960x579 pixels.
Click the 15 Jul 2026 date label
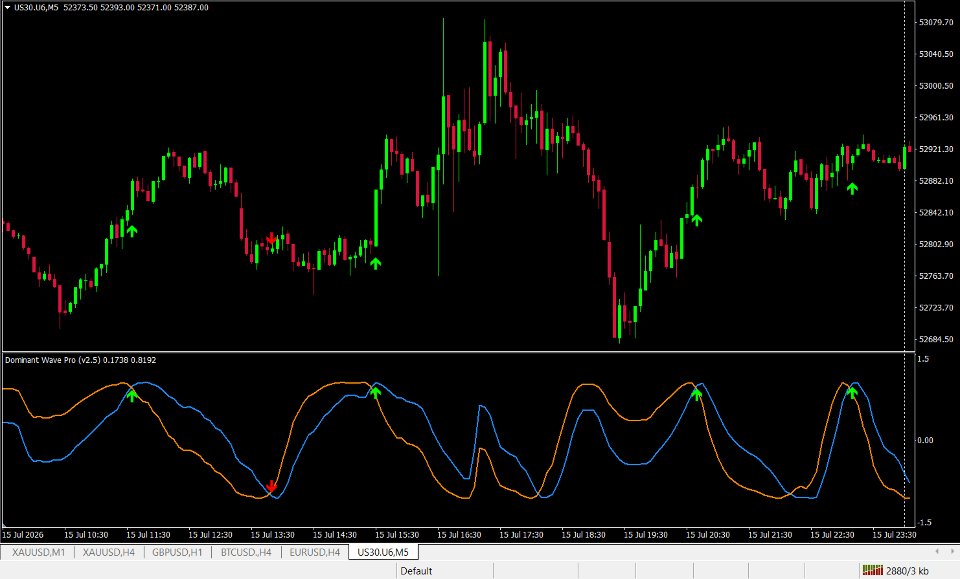pos(23,535)
